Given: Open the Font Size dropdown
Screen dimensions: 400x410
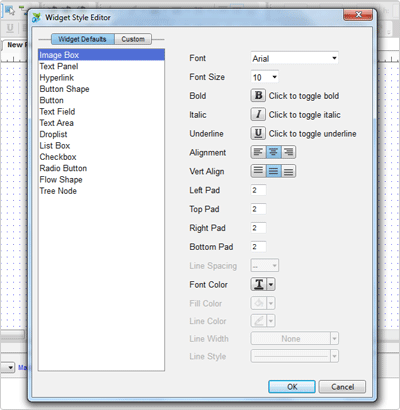Looking at the screenshot, I should coord(265,77).
